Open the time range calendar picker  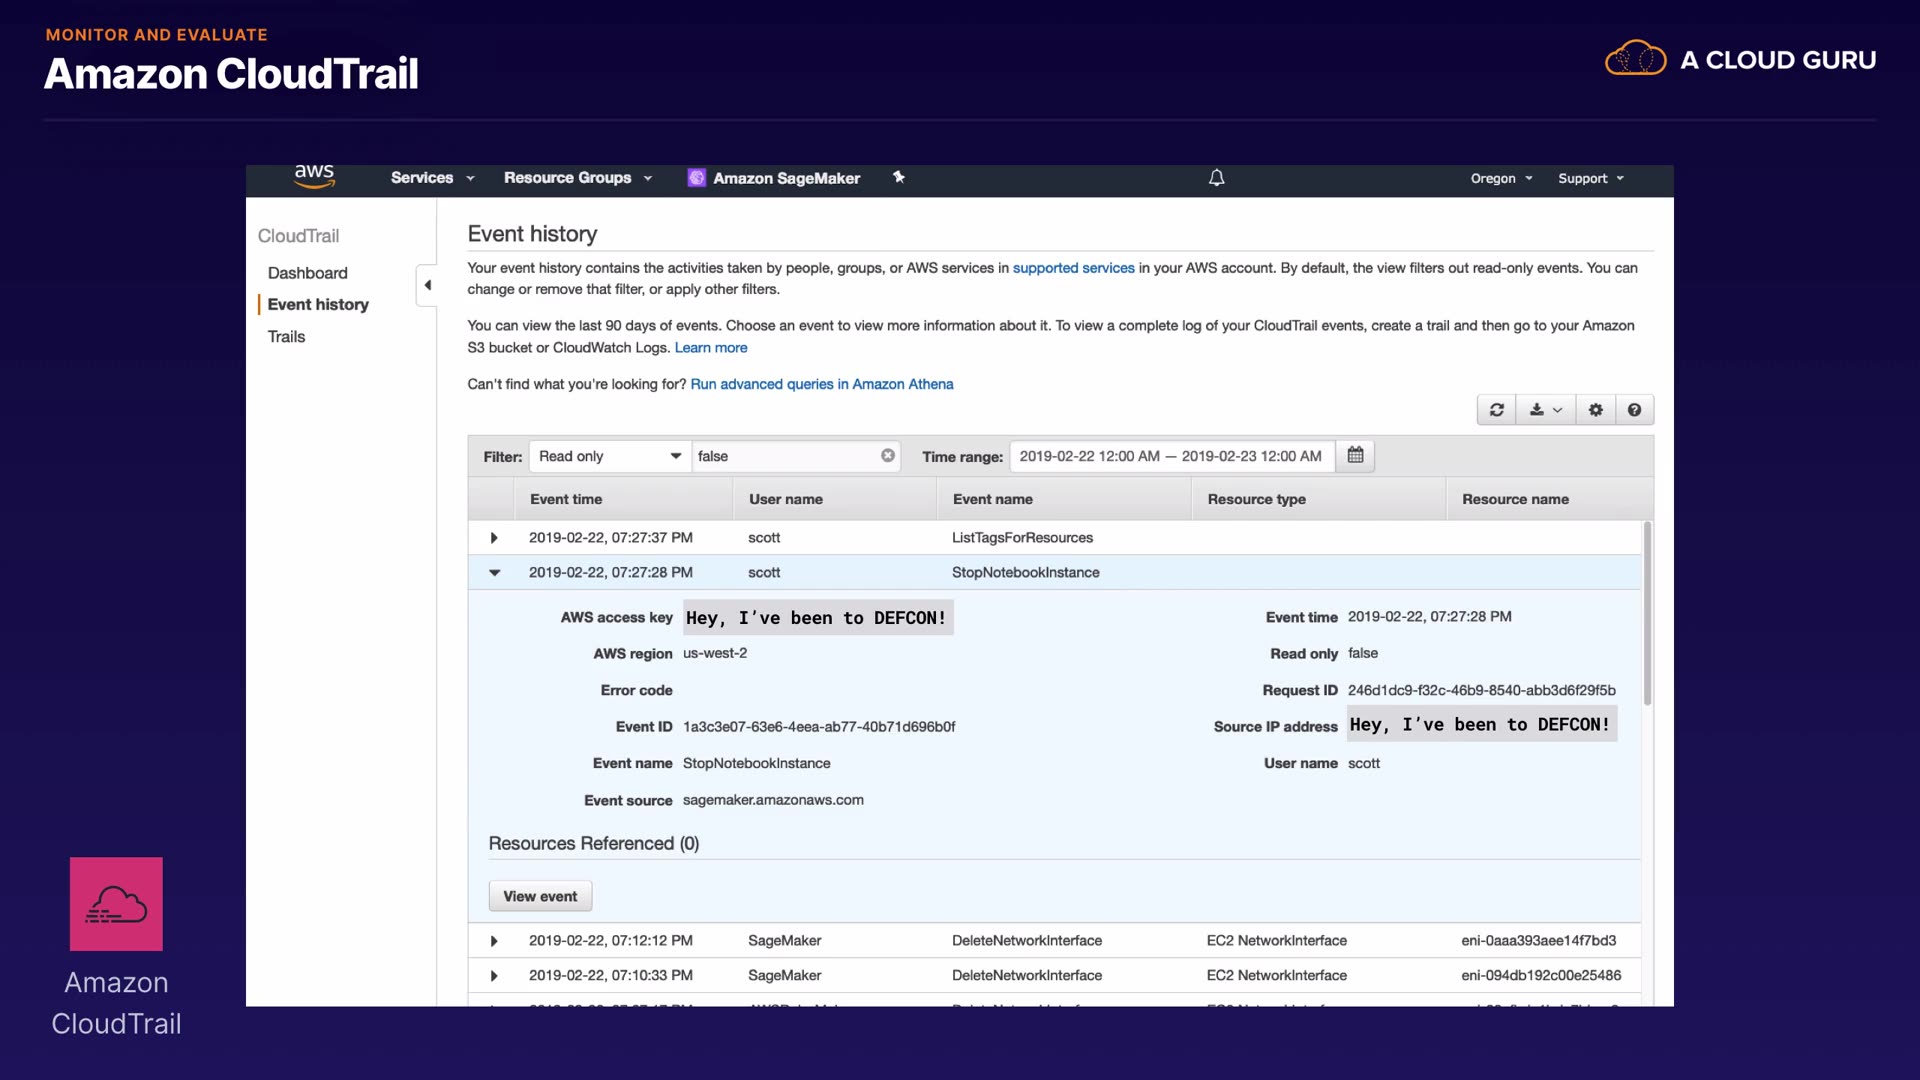coord(1355,456)
